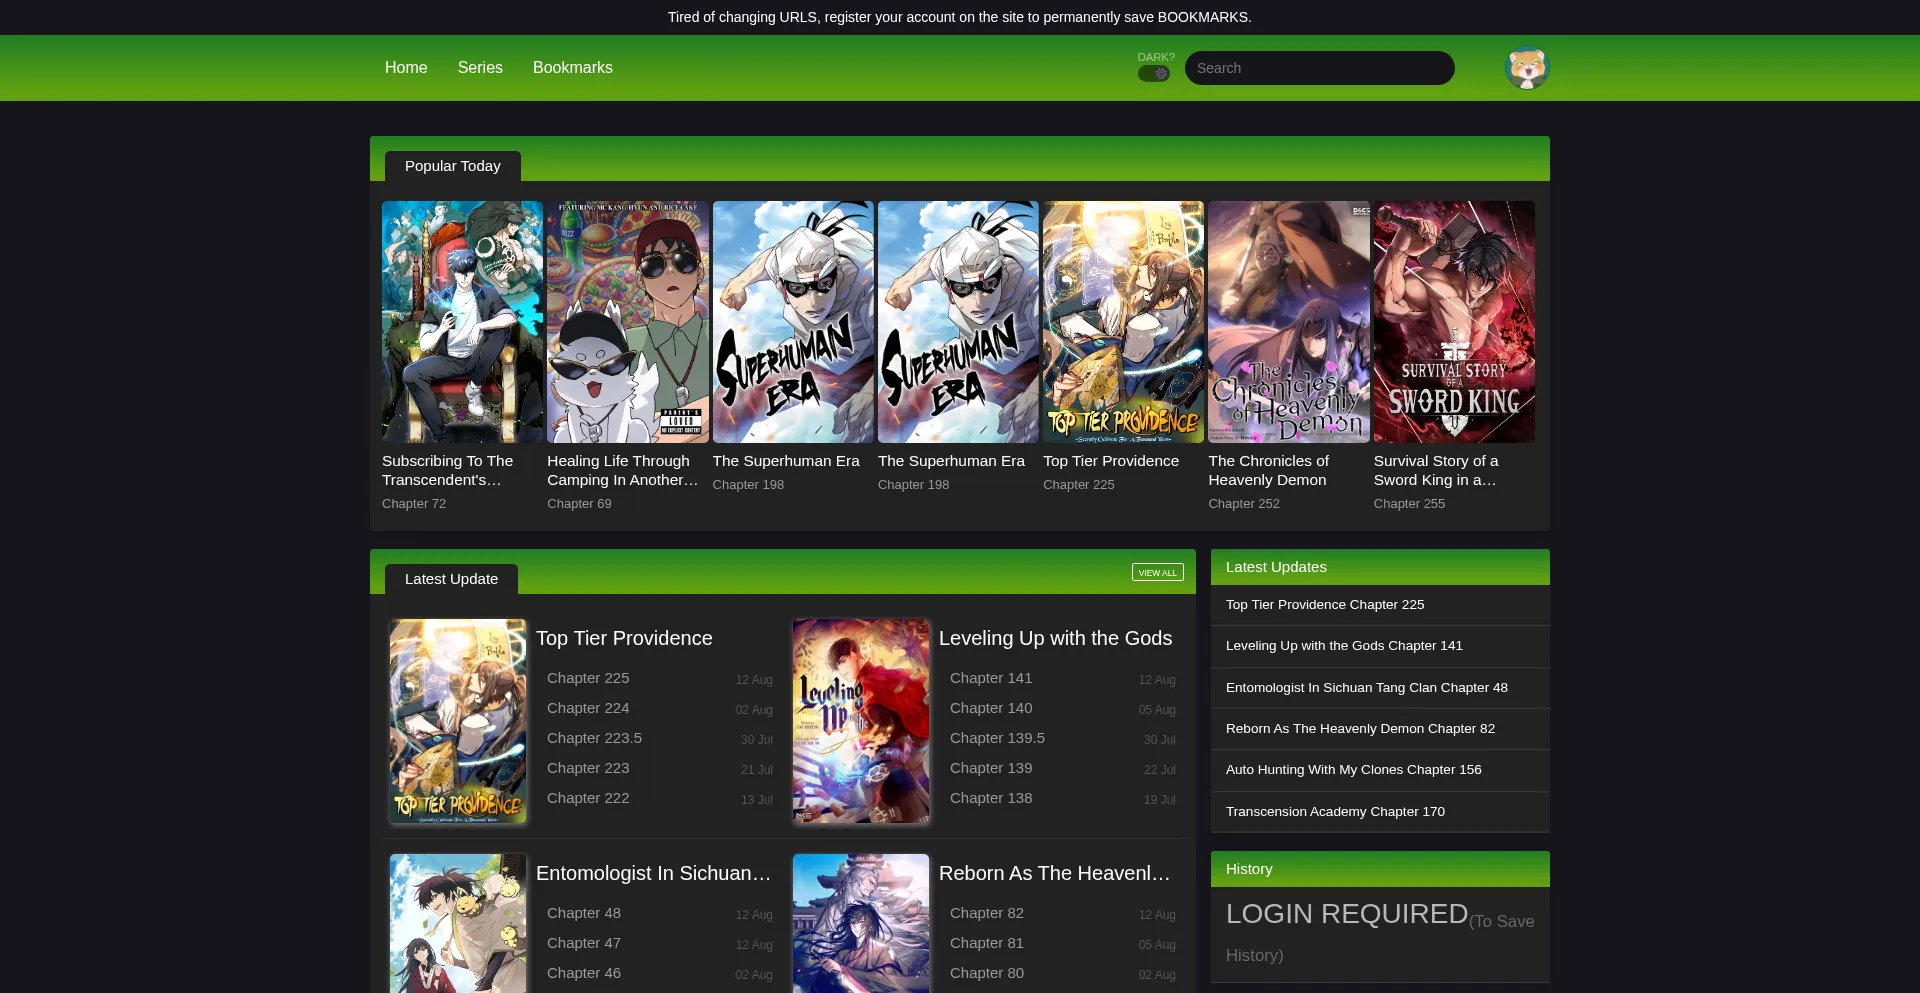The width and height of the screenshot is (1920, 993).
Task: Open Chapter 139 of Leveling Up with Gods
Action: (991, 768)
